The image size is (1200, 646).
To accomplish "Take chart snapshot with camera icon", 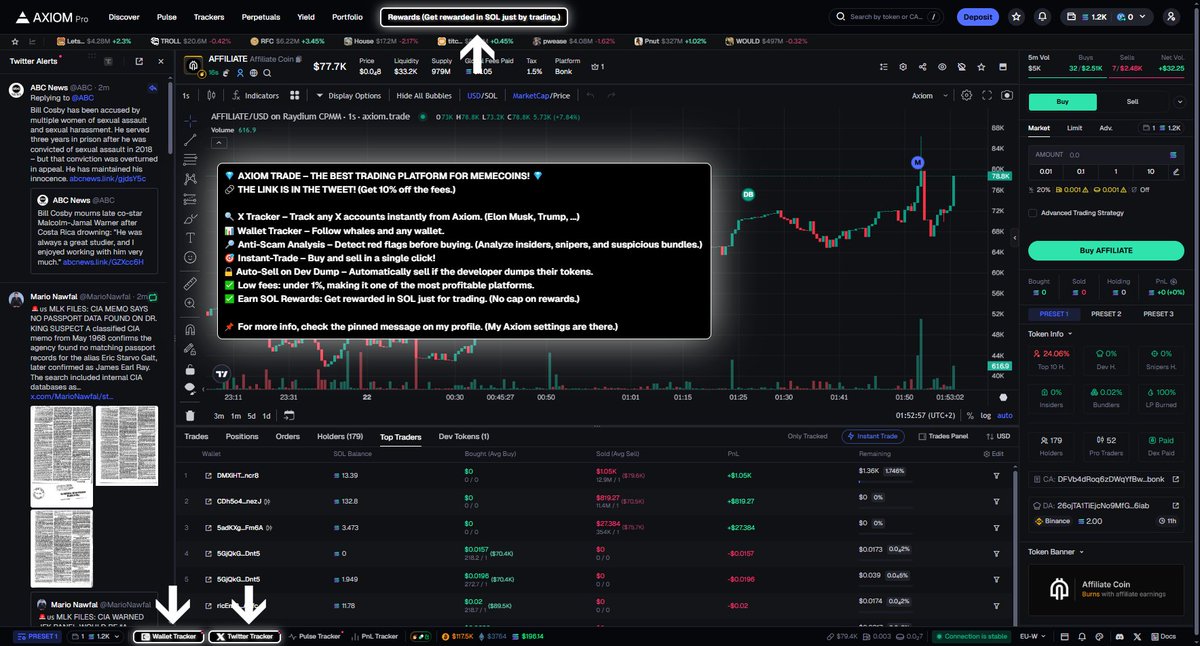I will point(1006,95).
